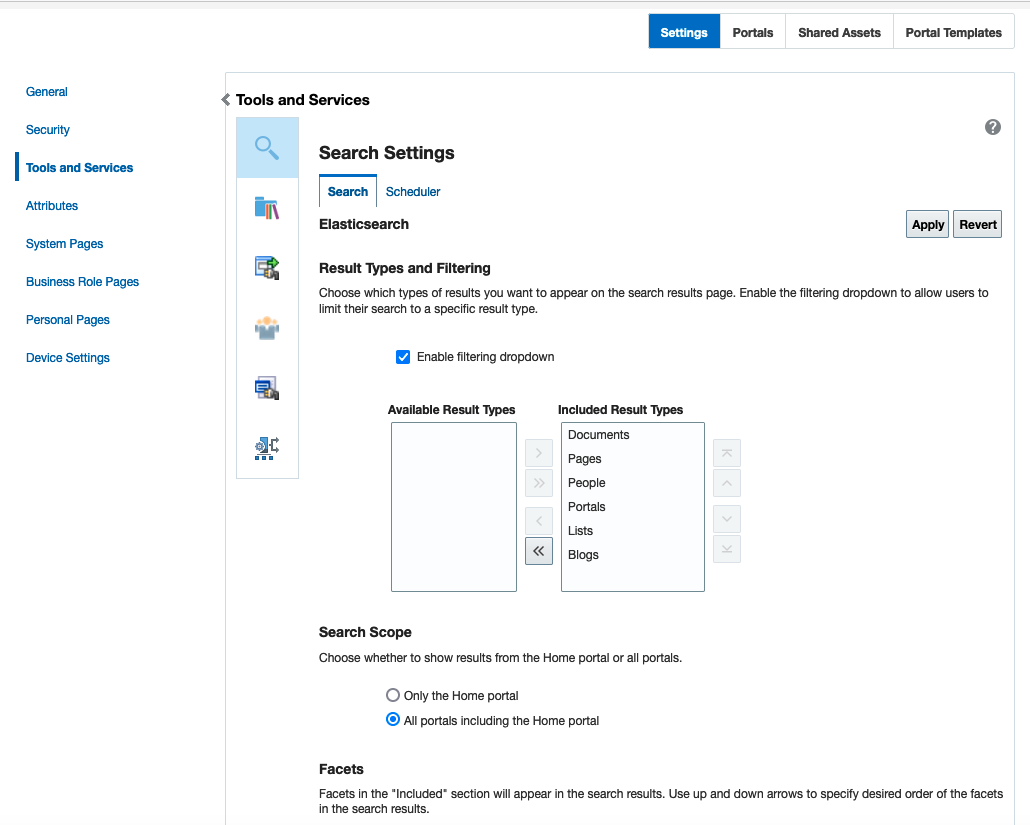Image resolution: width=1030 pixels, height=825 pixels.
Task: Click the Move to Bottom reorder arrow
Action: click(x=727, y=549)
